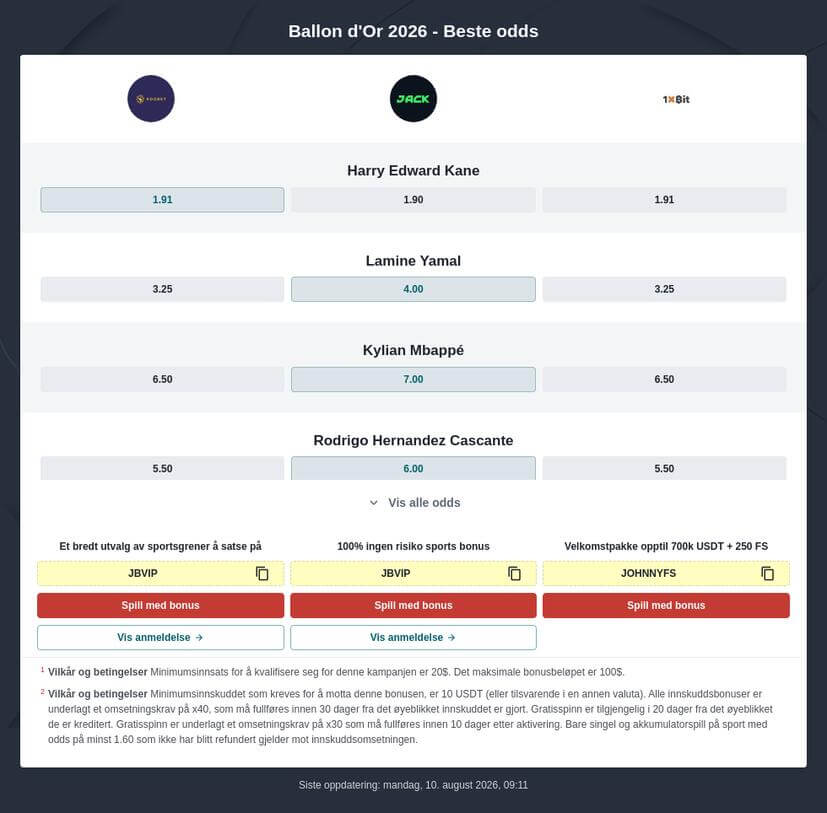The height and width of the screenshot is (813, 827).
Task: Pick Kylian Mbappé odds 7.00
Action: pyautogui.click(x=413, y=379)
